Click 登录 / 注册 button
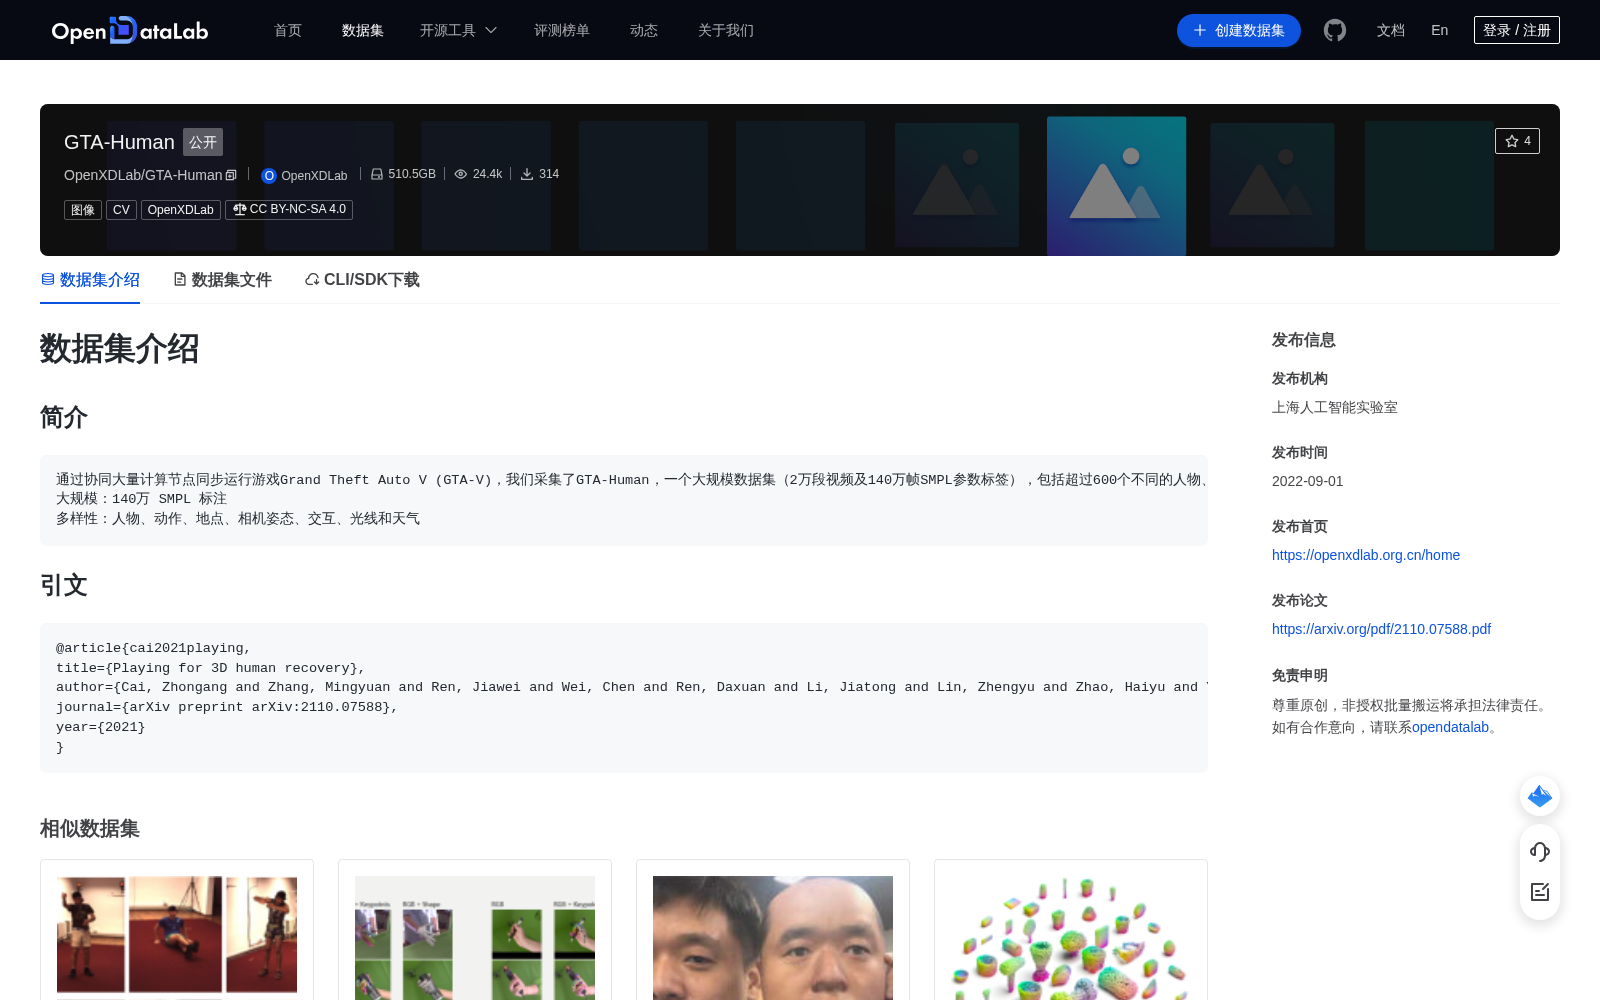This screenshot has height=1000, width=1600. pyautogui.click(x=1517, y=30)
